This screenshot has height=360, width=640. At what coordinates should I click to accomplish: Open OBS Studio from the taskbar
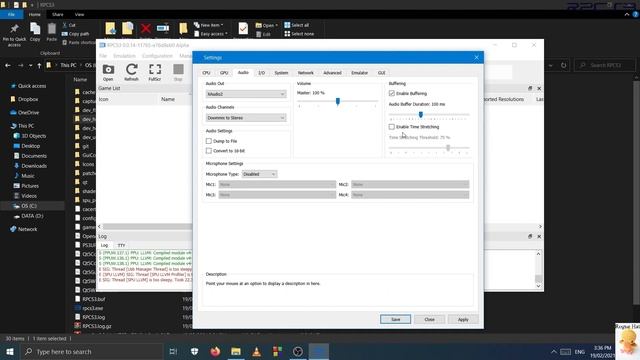point(298,351)
